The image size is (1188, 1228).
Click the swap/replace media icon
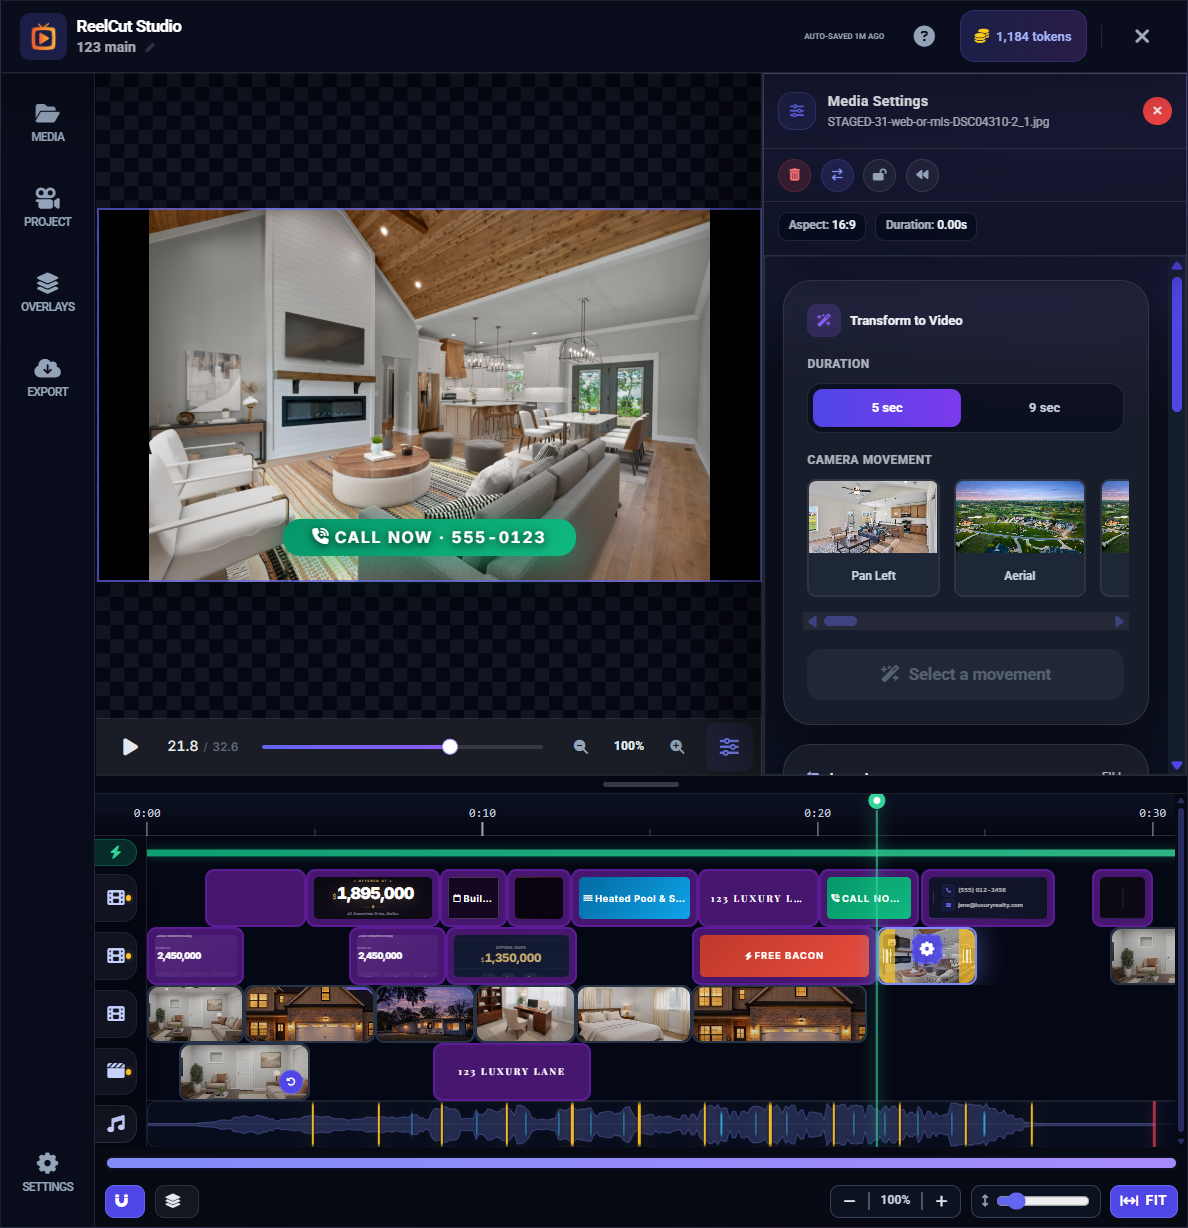(837, 175)
